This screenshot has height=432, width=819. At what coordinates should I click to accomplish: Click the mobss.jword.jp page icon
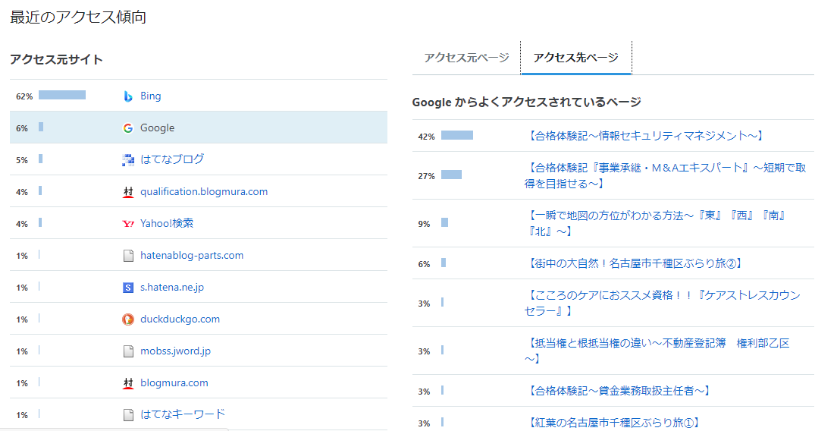click(128, 351)
